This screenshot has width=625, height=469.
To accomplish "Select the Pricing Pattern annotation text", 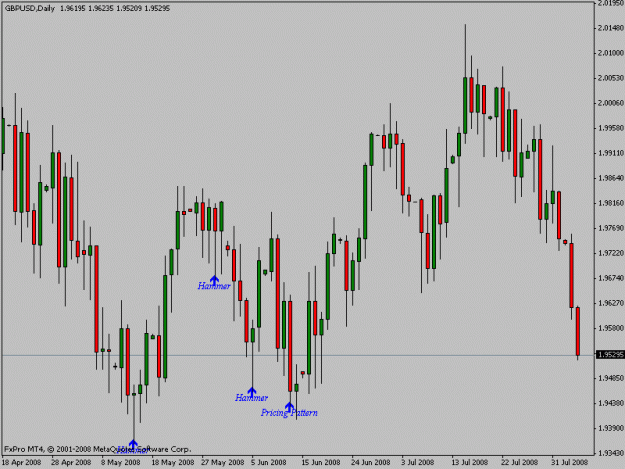I will [289, 413].
